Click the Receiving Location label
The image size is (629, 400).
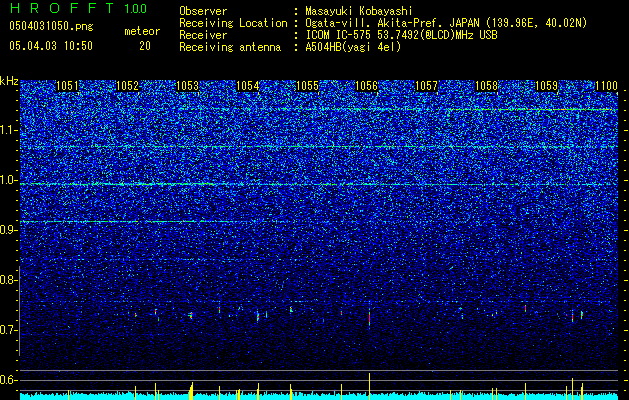tap(233, 23)
